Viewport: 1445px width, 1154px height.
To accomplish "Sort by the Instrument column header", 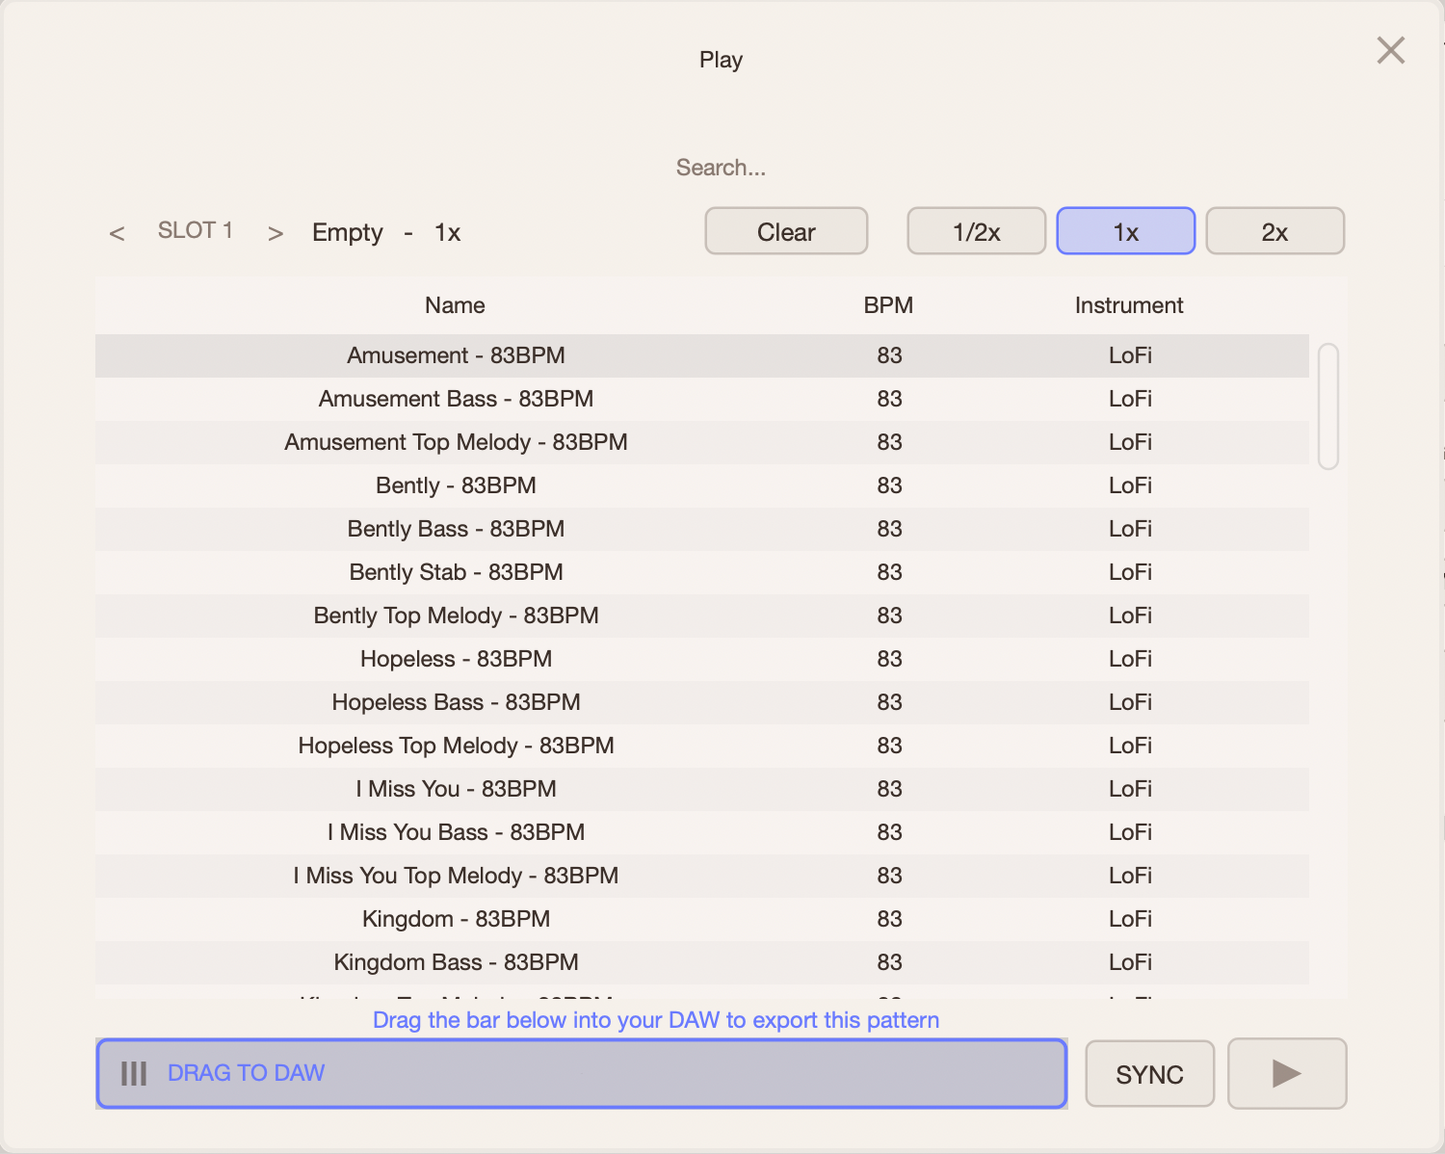I will click(x=1129, y=305).
